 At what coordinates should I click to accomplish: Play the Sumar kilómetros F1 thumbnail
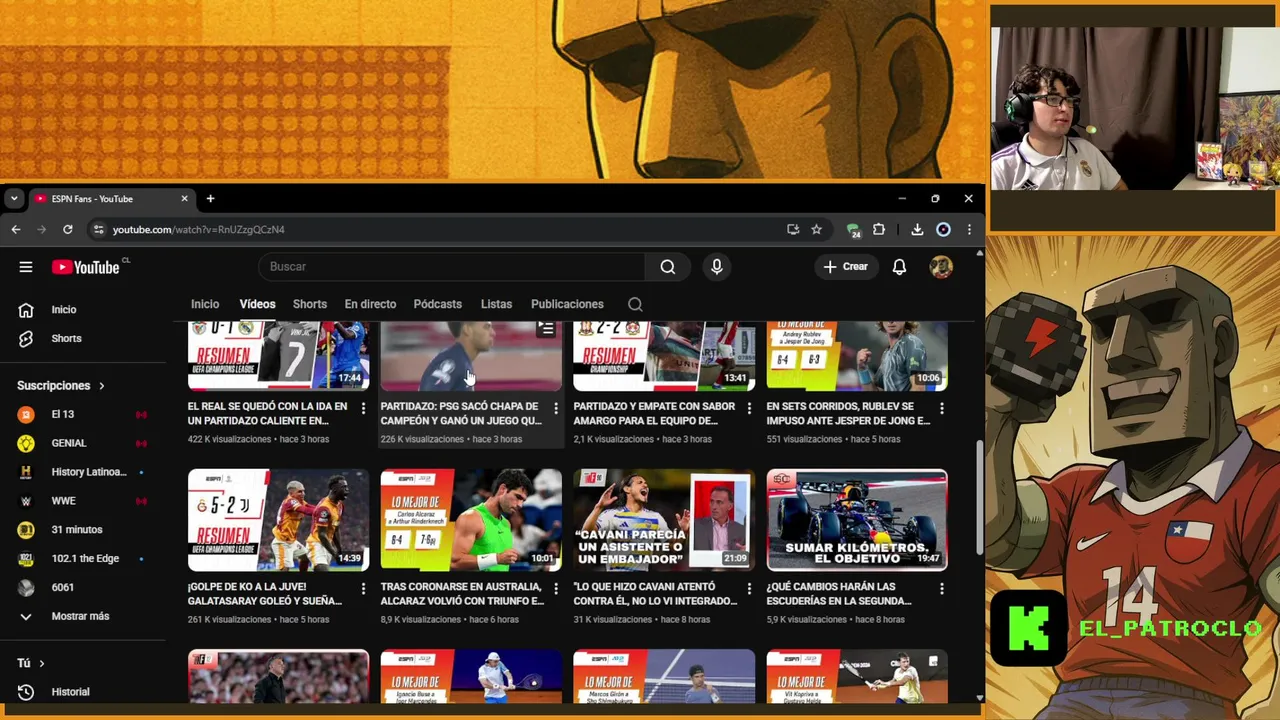(x=857, y=520)
